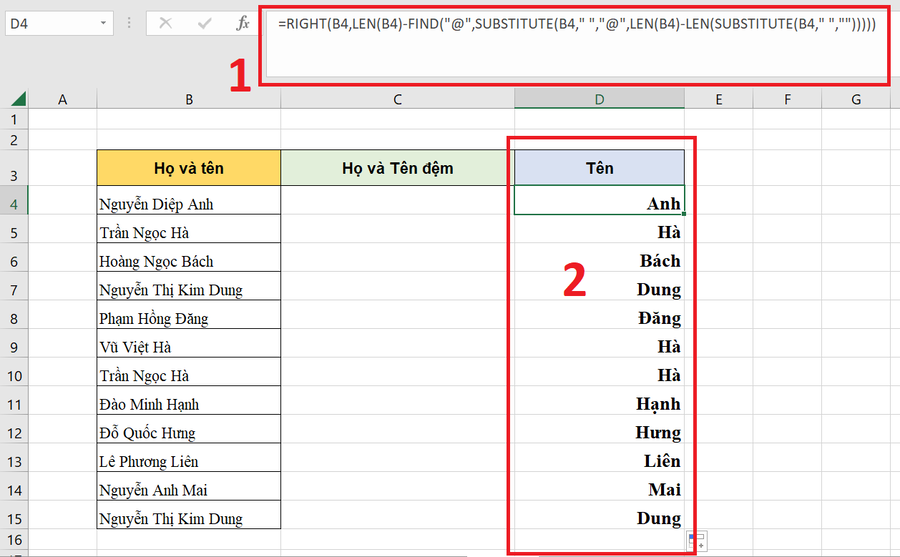
Task: Select row 2 header
Action: (14, 140)
